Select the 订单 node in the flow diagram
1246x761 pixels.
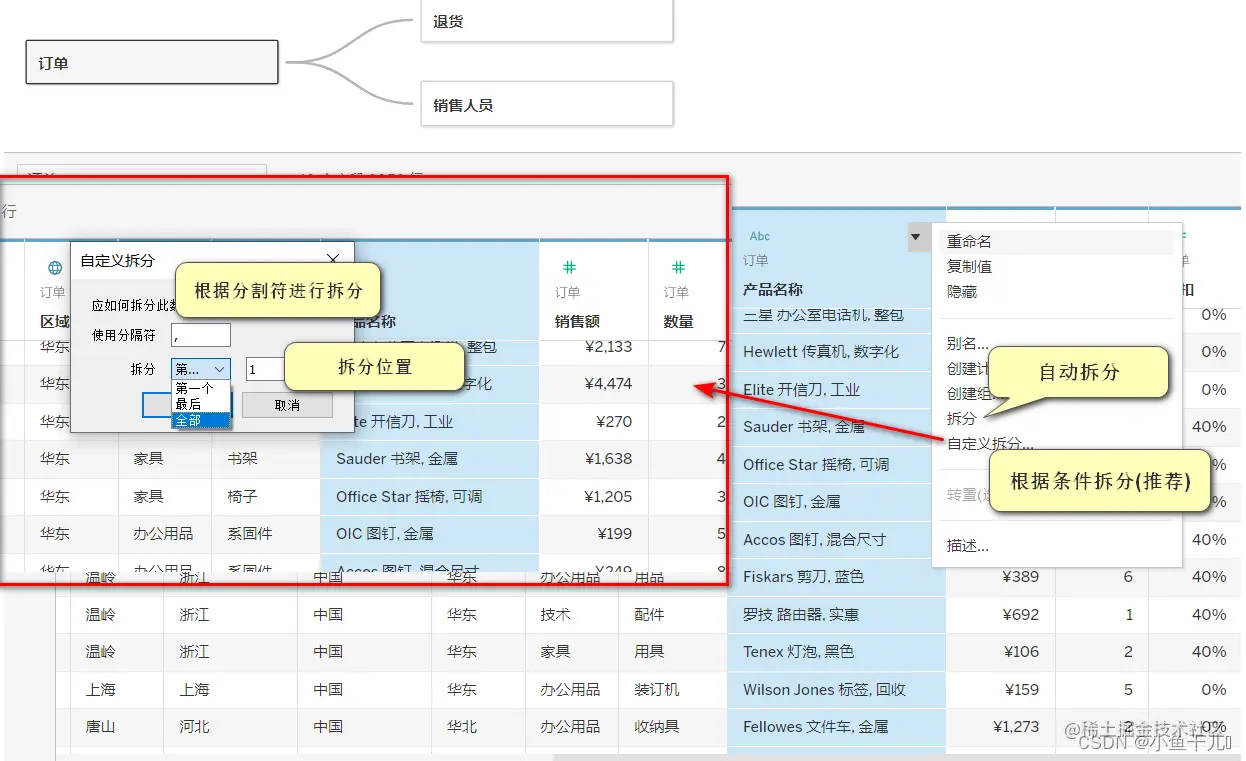pos(151,62)
